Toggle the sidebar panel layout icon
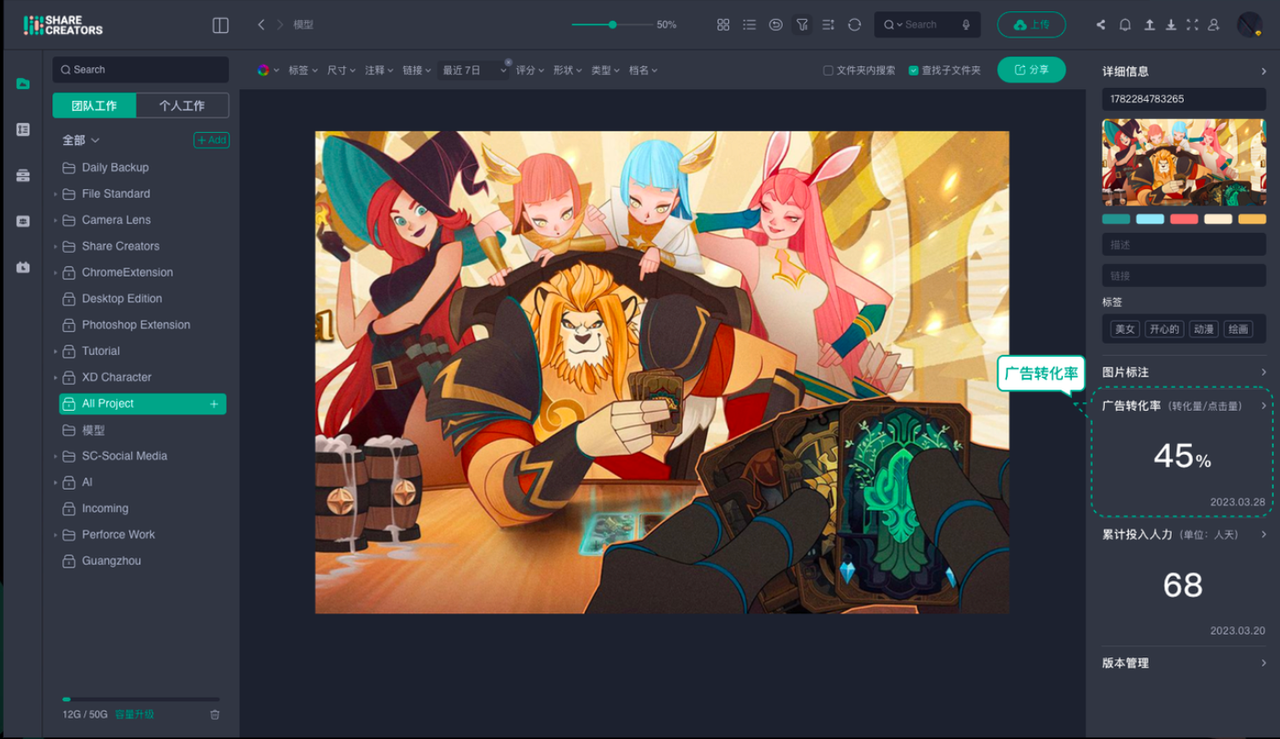The width and height of the screenshot is (1280, 739). (221, 25)
